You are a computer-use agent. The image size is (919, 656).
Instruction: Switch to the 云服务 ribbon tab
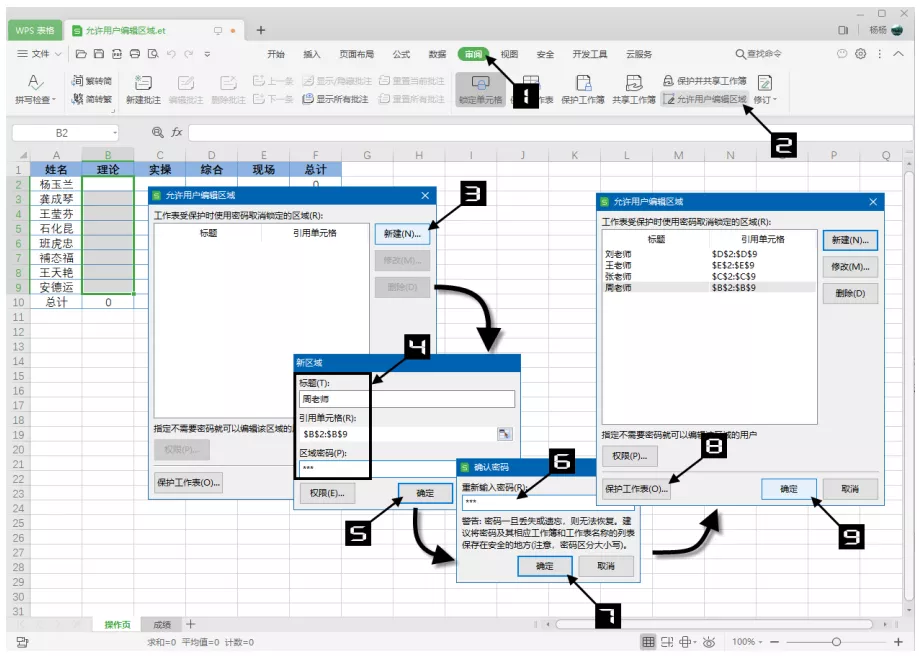coord(639,54)
